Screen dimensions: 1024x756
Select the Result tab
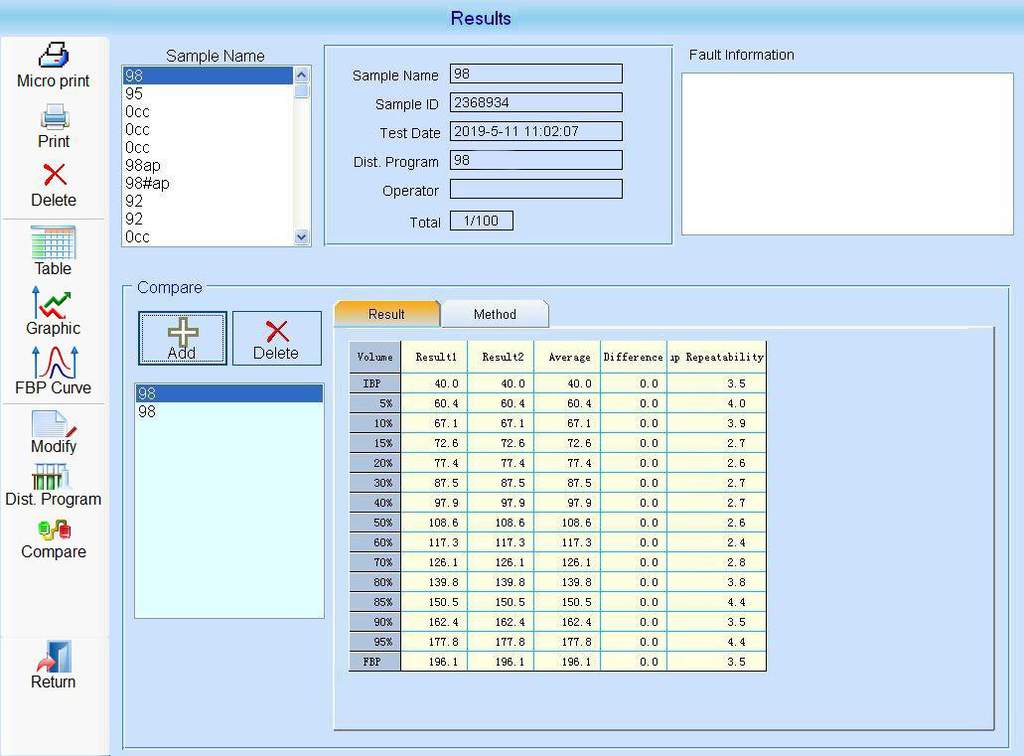(x=386, y=314)
